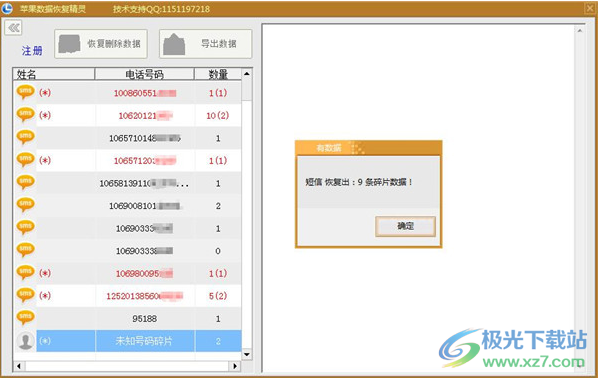Click the 恢复删除数据 button
This screenshot has width=598, height=378.
pyautogui.click(x=101, y=44)
